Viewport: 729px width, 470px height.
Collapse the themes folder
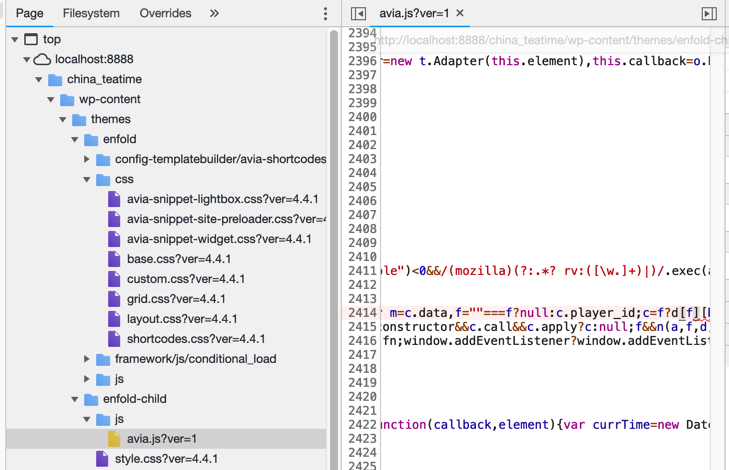(x=63, y=119)
